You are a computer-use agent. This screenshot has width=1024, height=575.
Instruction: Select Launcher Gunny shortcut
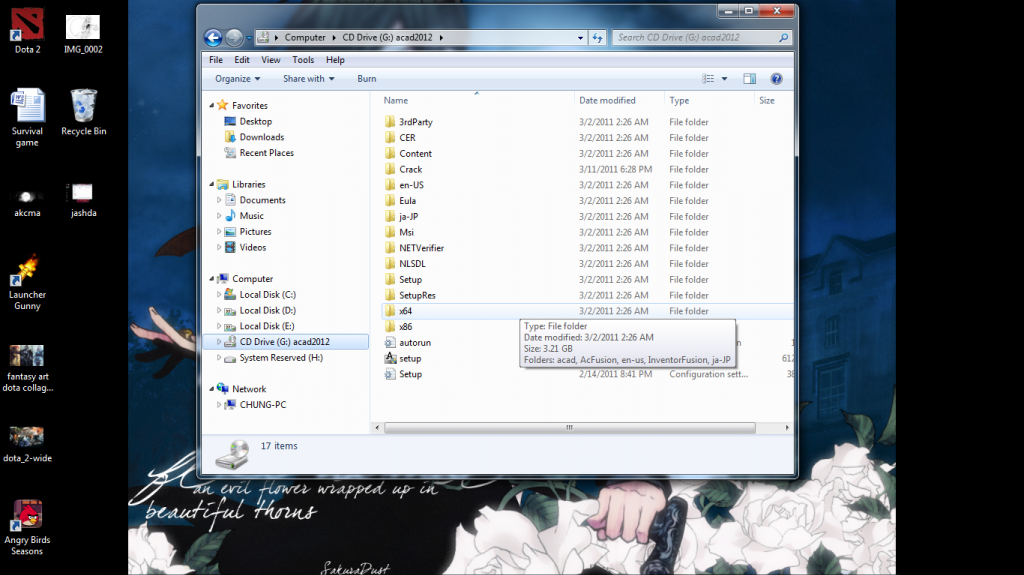coord(27,283)
